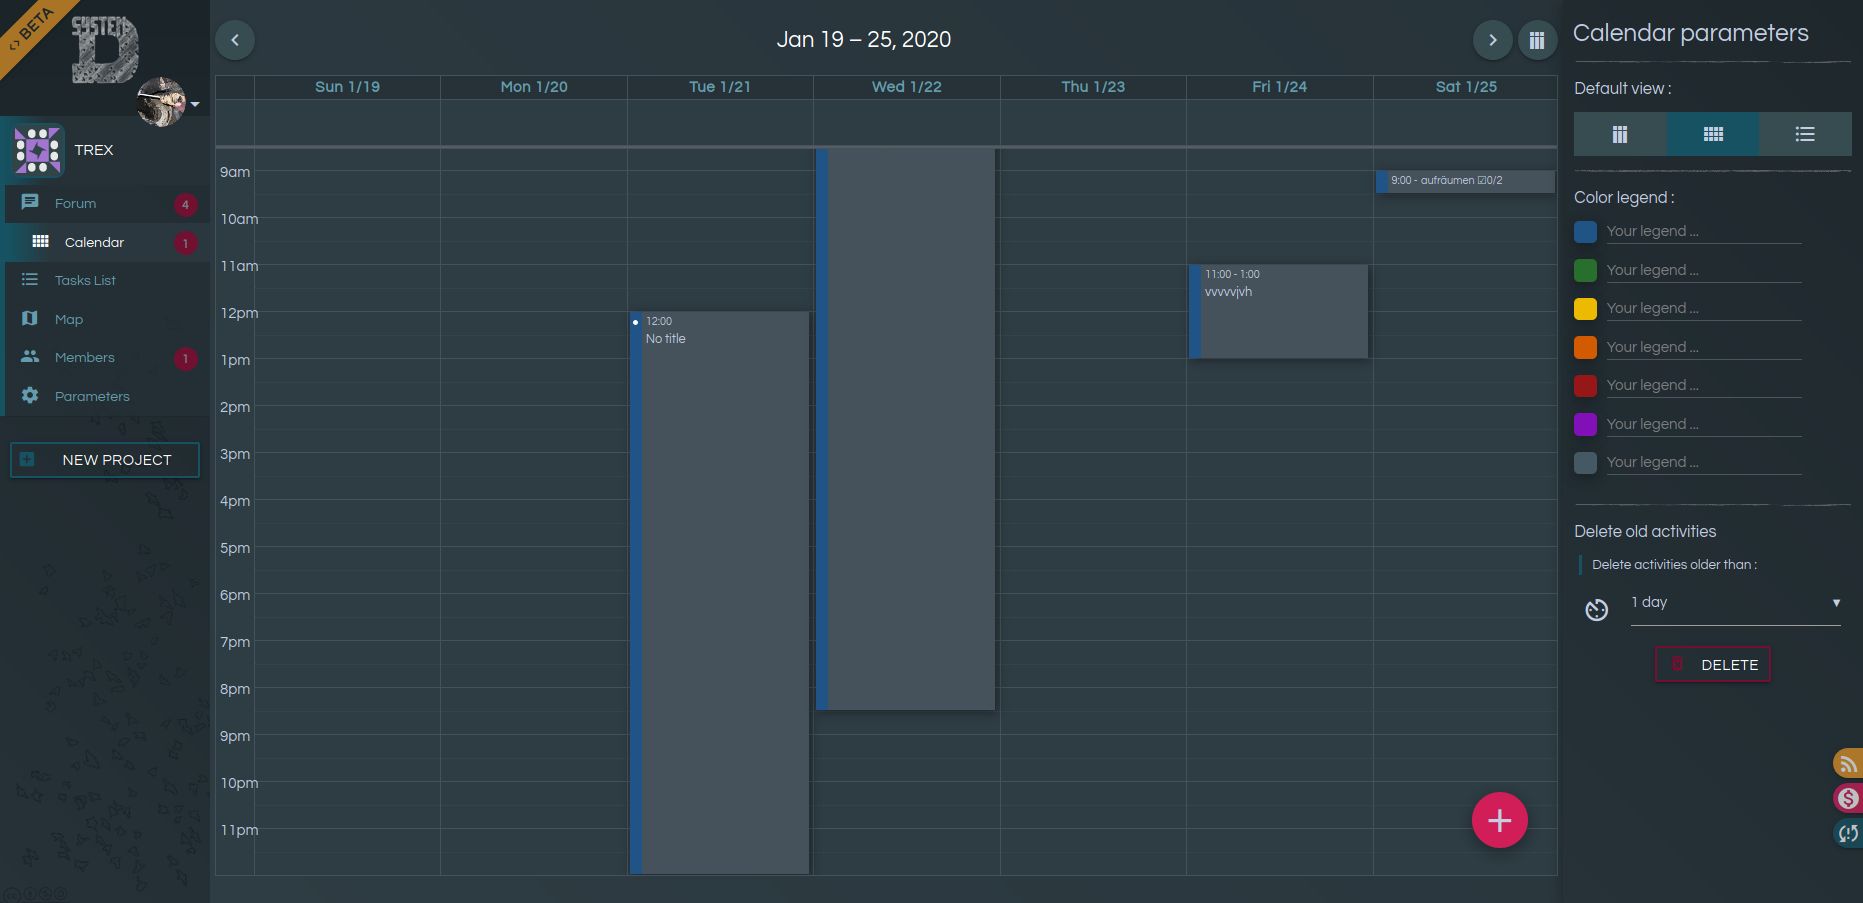Enable the list default view
This screenshot has width=1863, height=903.
coord(1804,134)
